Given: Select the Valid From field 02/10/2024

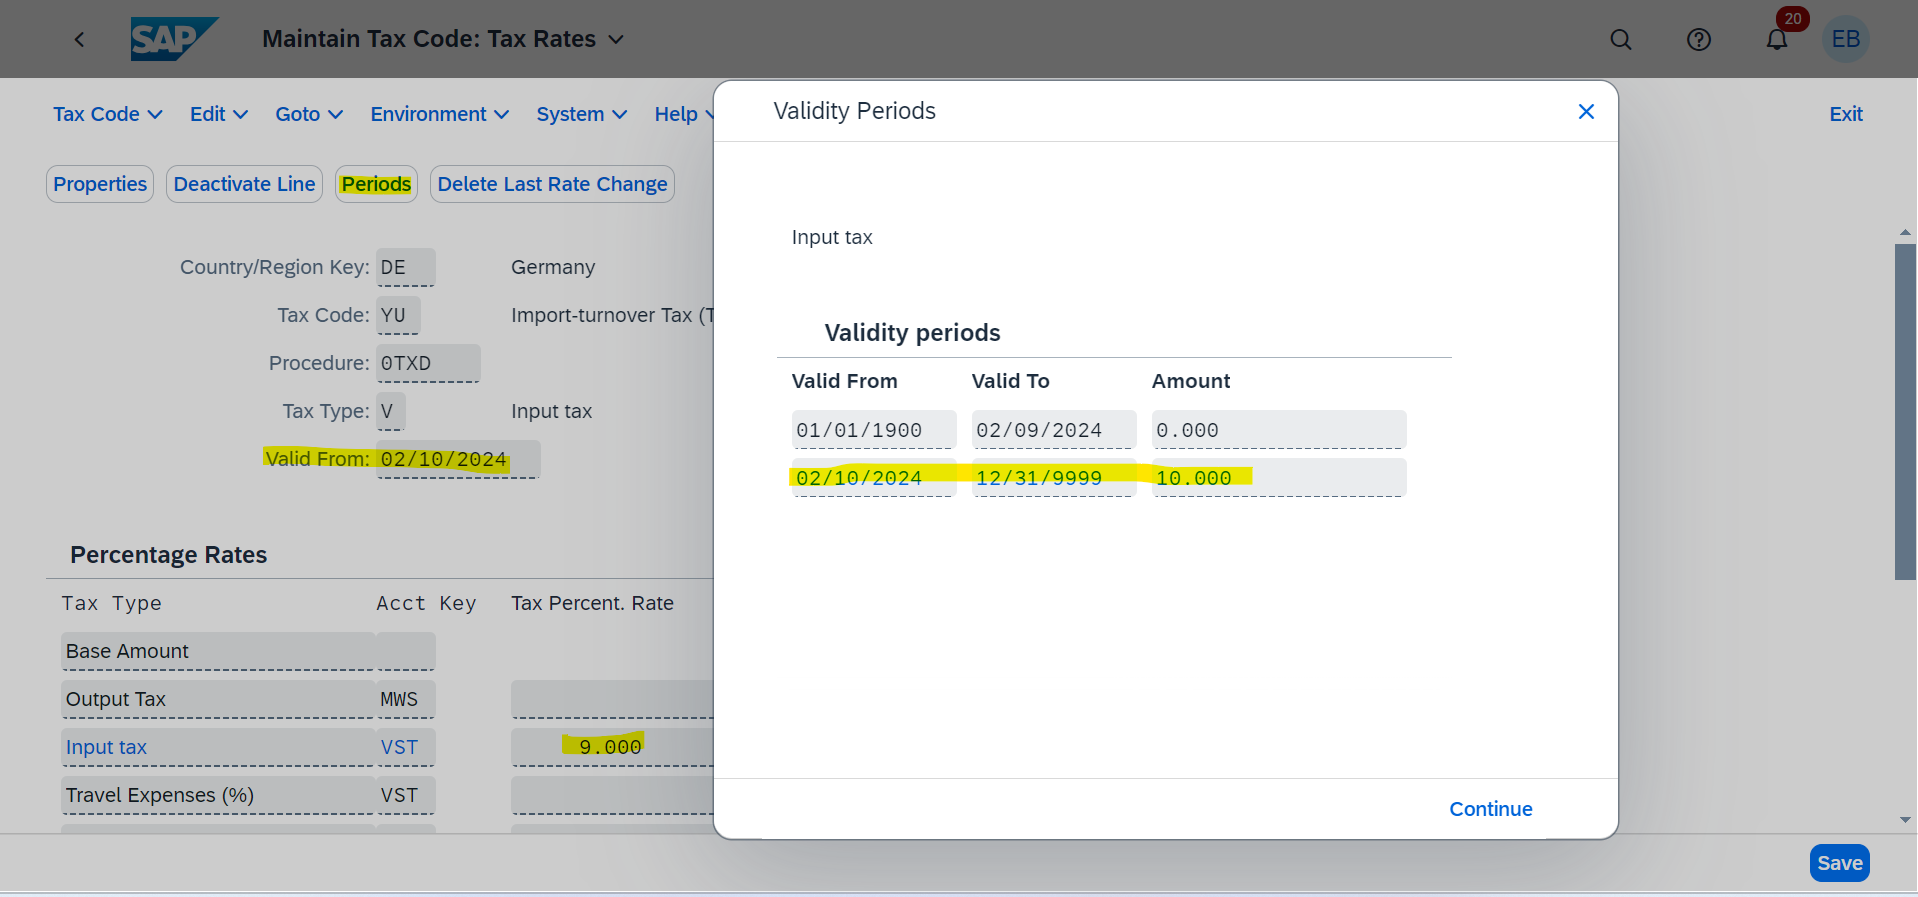Looking at the screenshot, I should point(458,459).
